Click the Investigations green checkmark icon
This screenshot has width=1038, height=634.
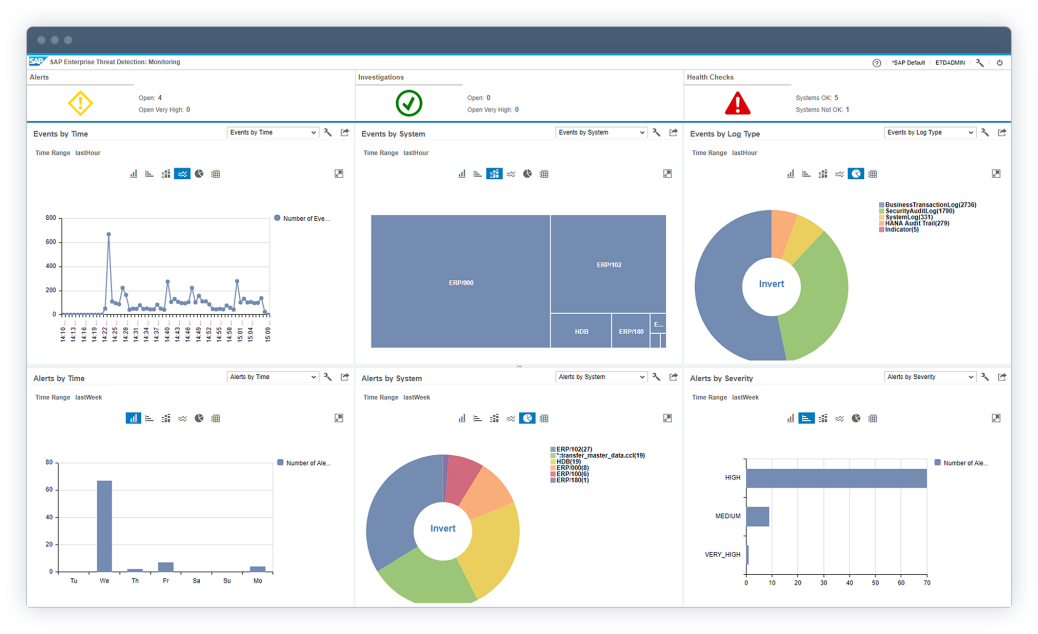coord(408,103)
